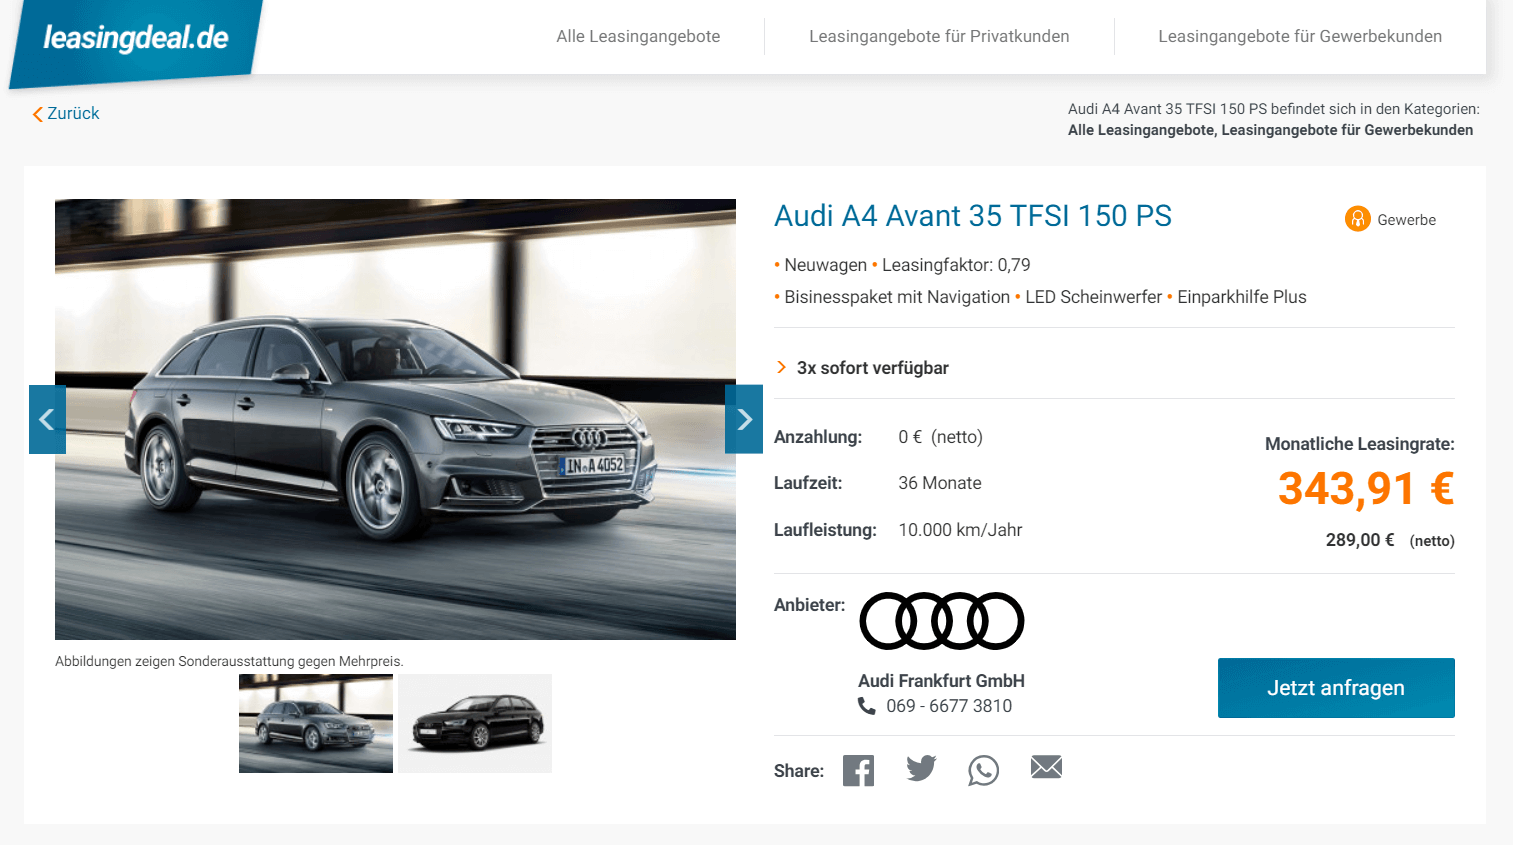Click the main car photo
Image resolution: width=1513 pixels, height=845 pixels.
coord(395,420)
